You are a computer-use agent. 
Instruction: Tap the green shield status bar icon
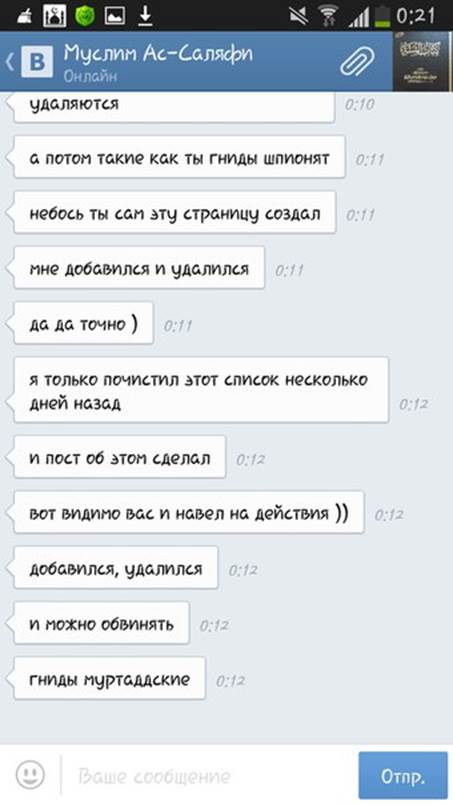(85, 15)
